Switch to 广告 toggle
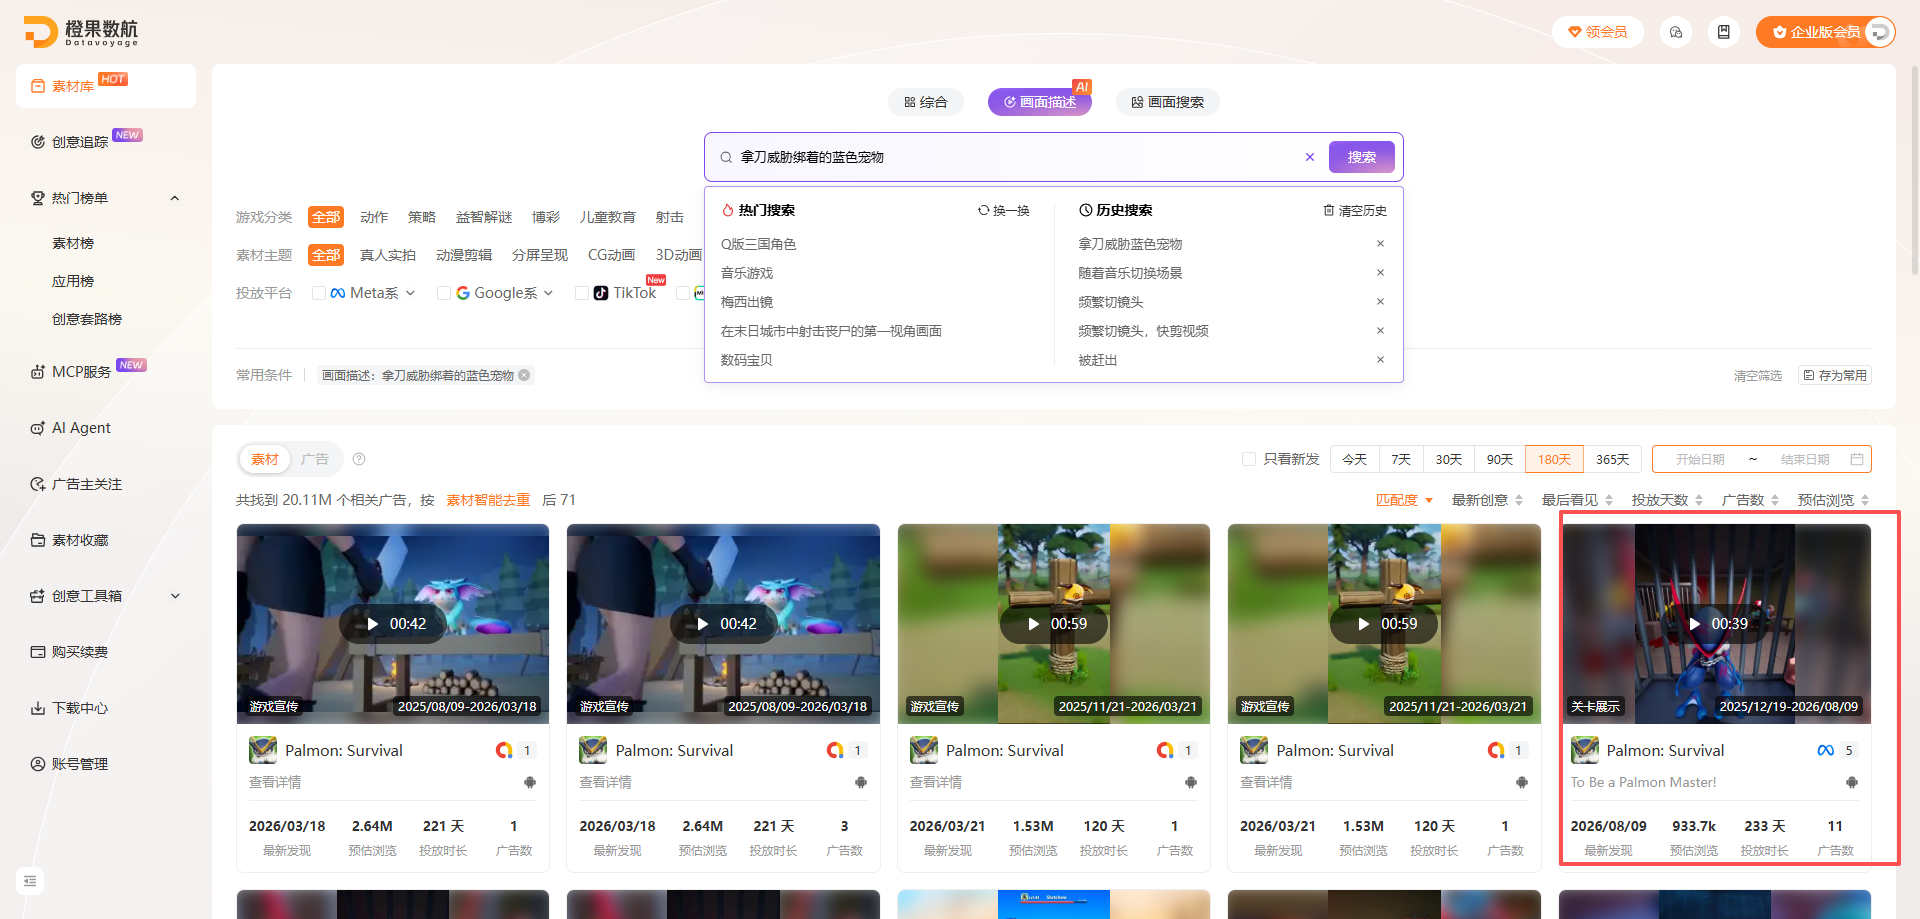Viewport: 1920px width, 919px height. coord(315,459)
